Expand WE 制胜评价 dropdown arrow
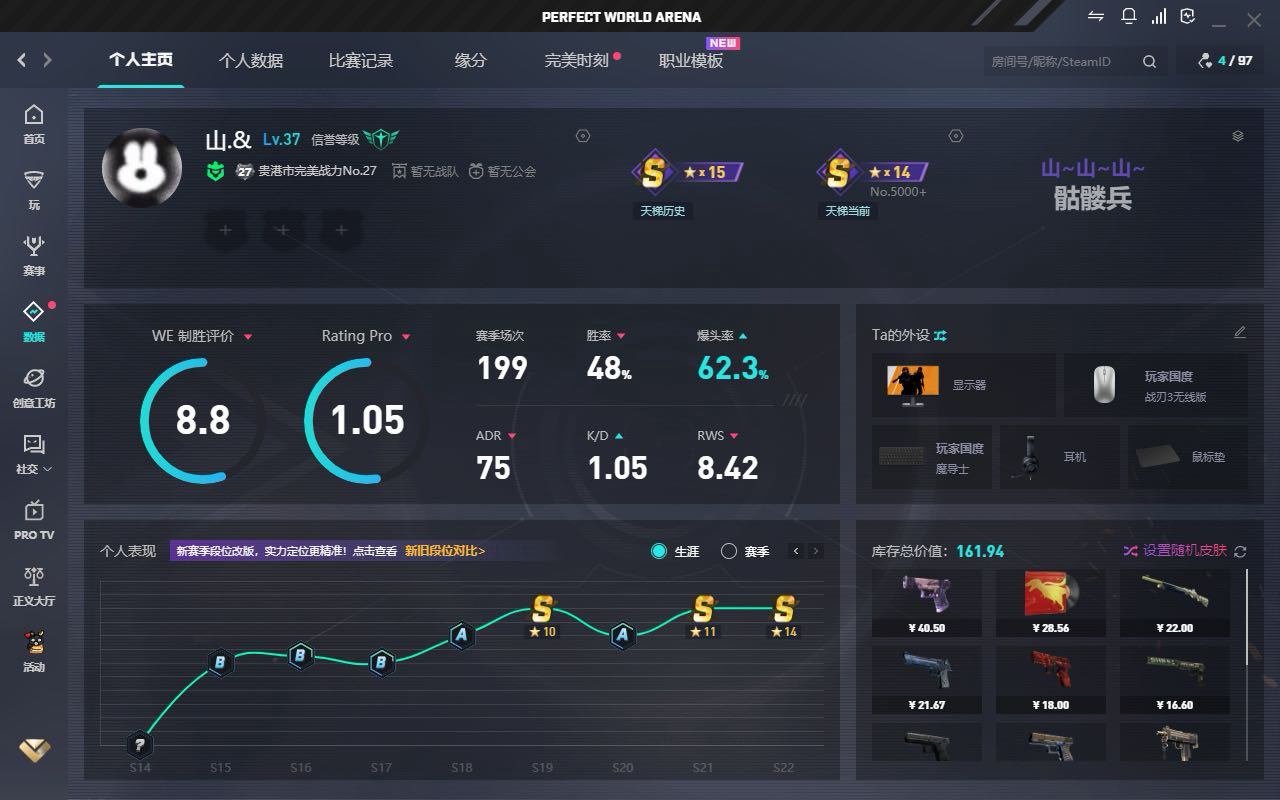 tap(248, 337)
